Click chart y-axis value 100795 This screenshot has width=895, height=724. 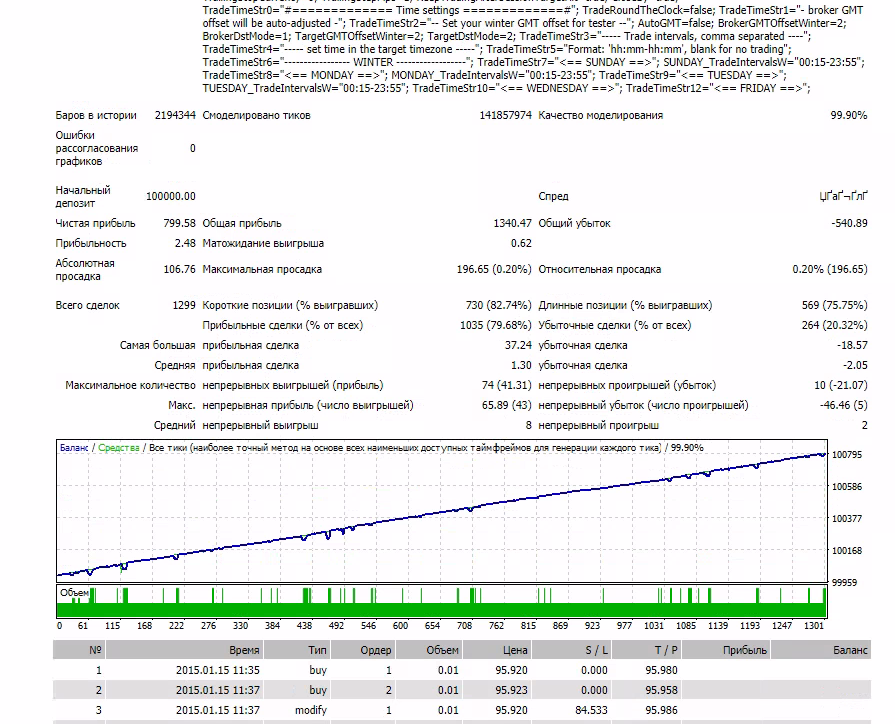[846, 455]
